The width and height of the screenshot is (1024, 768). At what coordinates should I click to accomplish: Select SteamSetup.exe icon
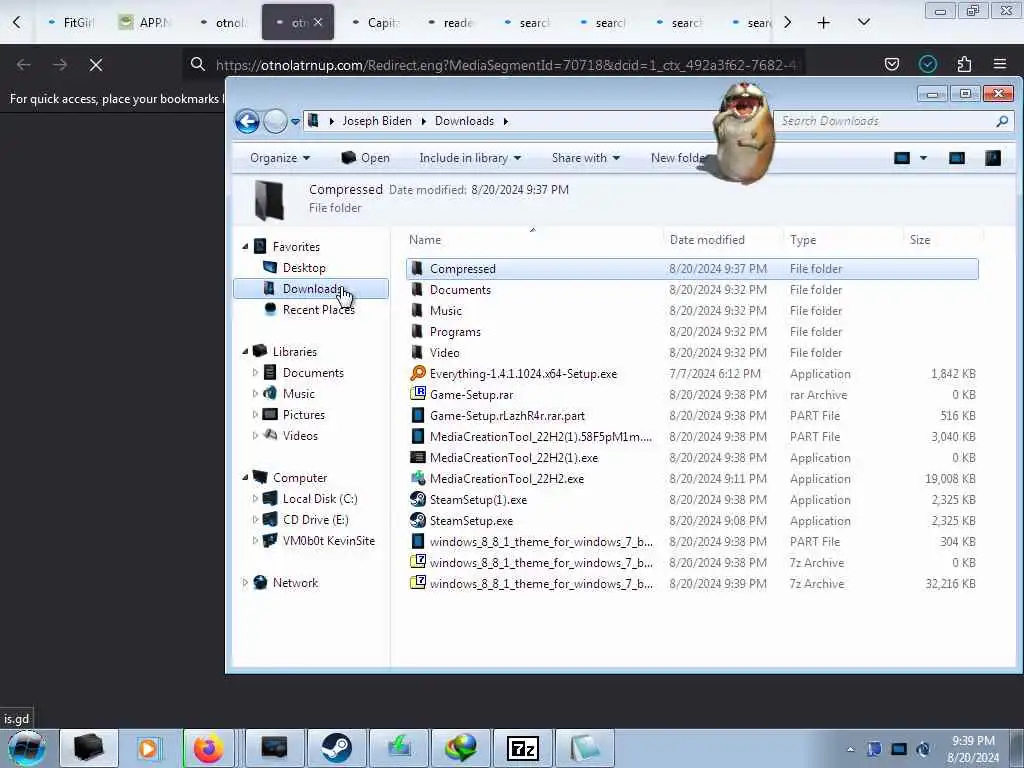(417, 520)
